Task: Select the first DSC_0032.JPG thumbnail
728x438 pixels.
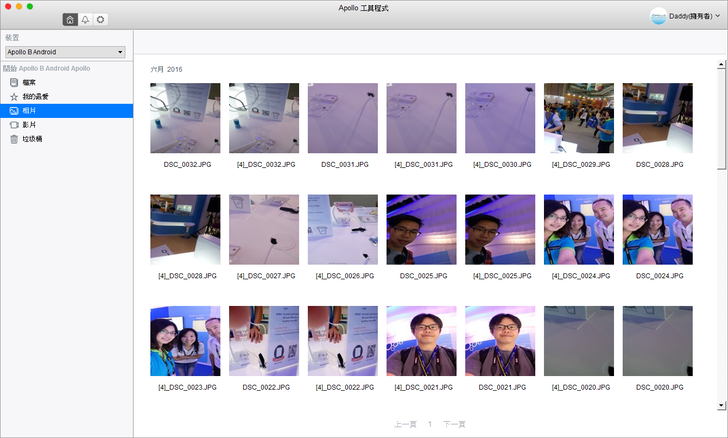Action: click(185, 118)
